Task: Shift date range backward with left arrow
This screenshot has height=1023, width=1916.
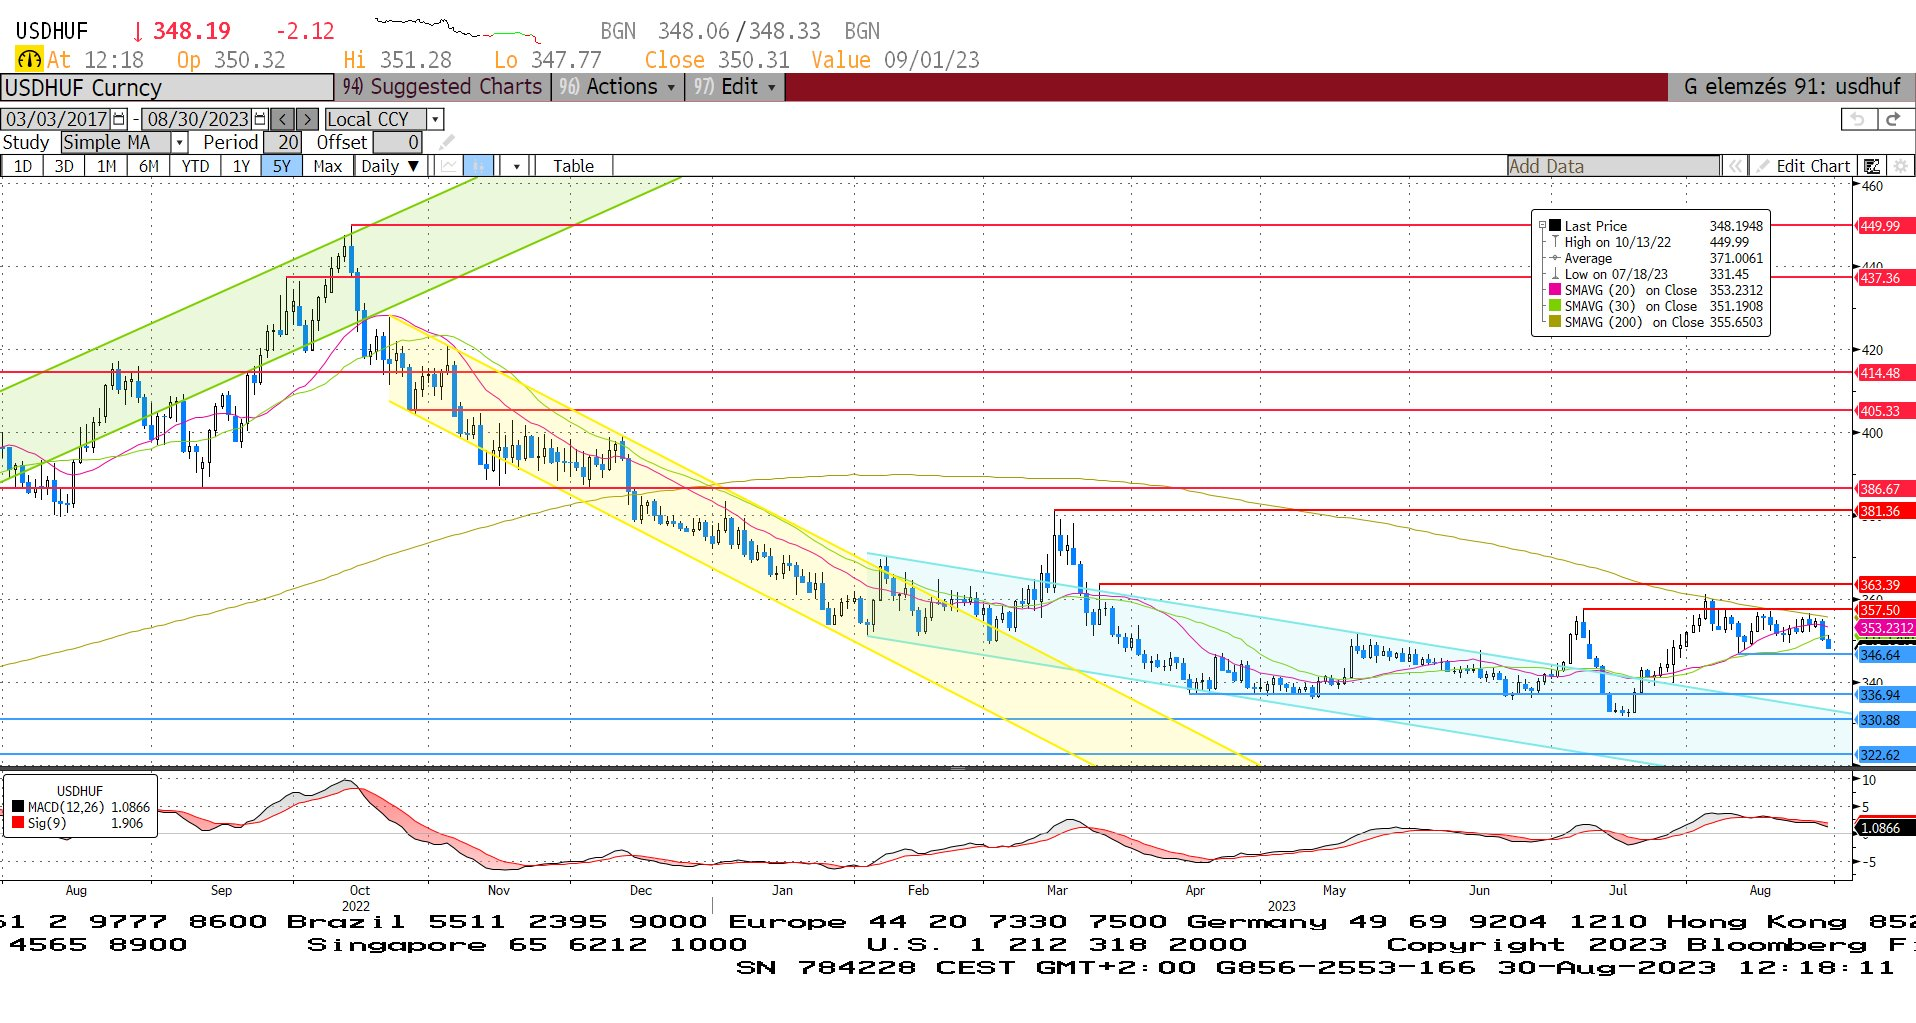Action: pos(283,119)
